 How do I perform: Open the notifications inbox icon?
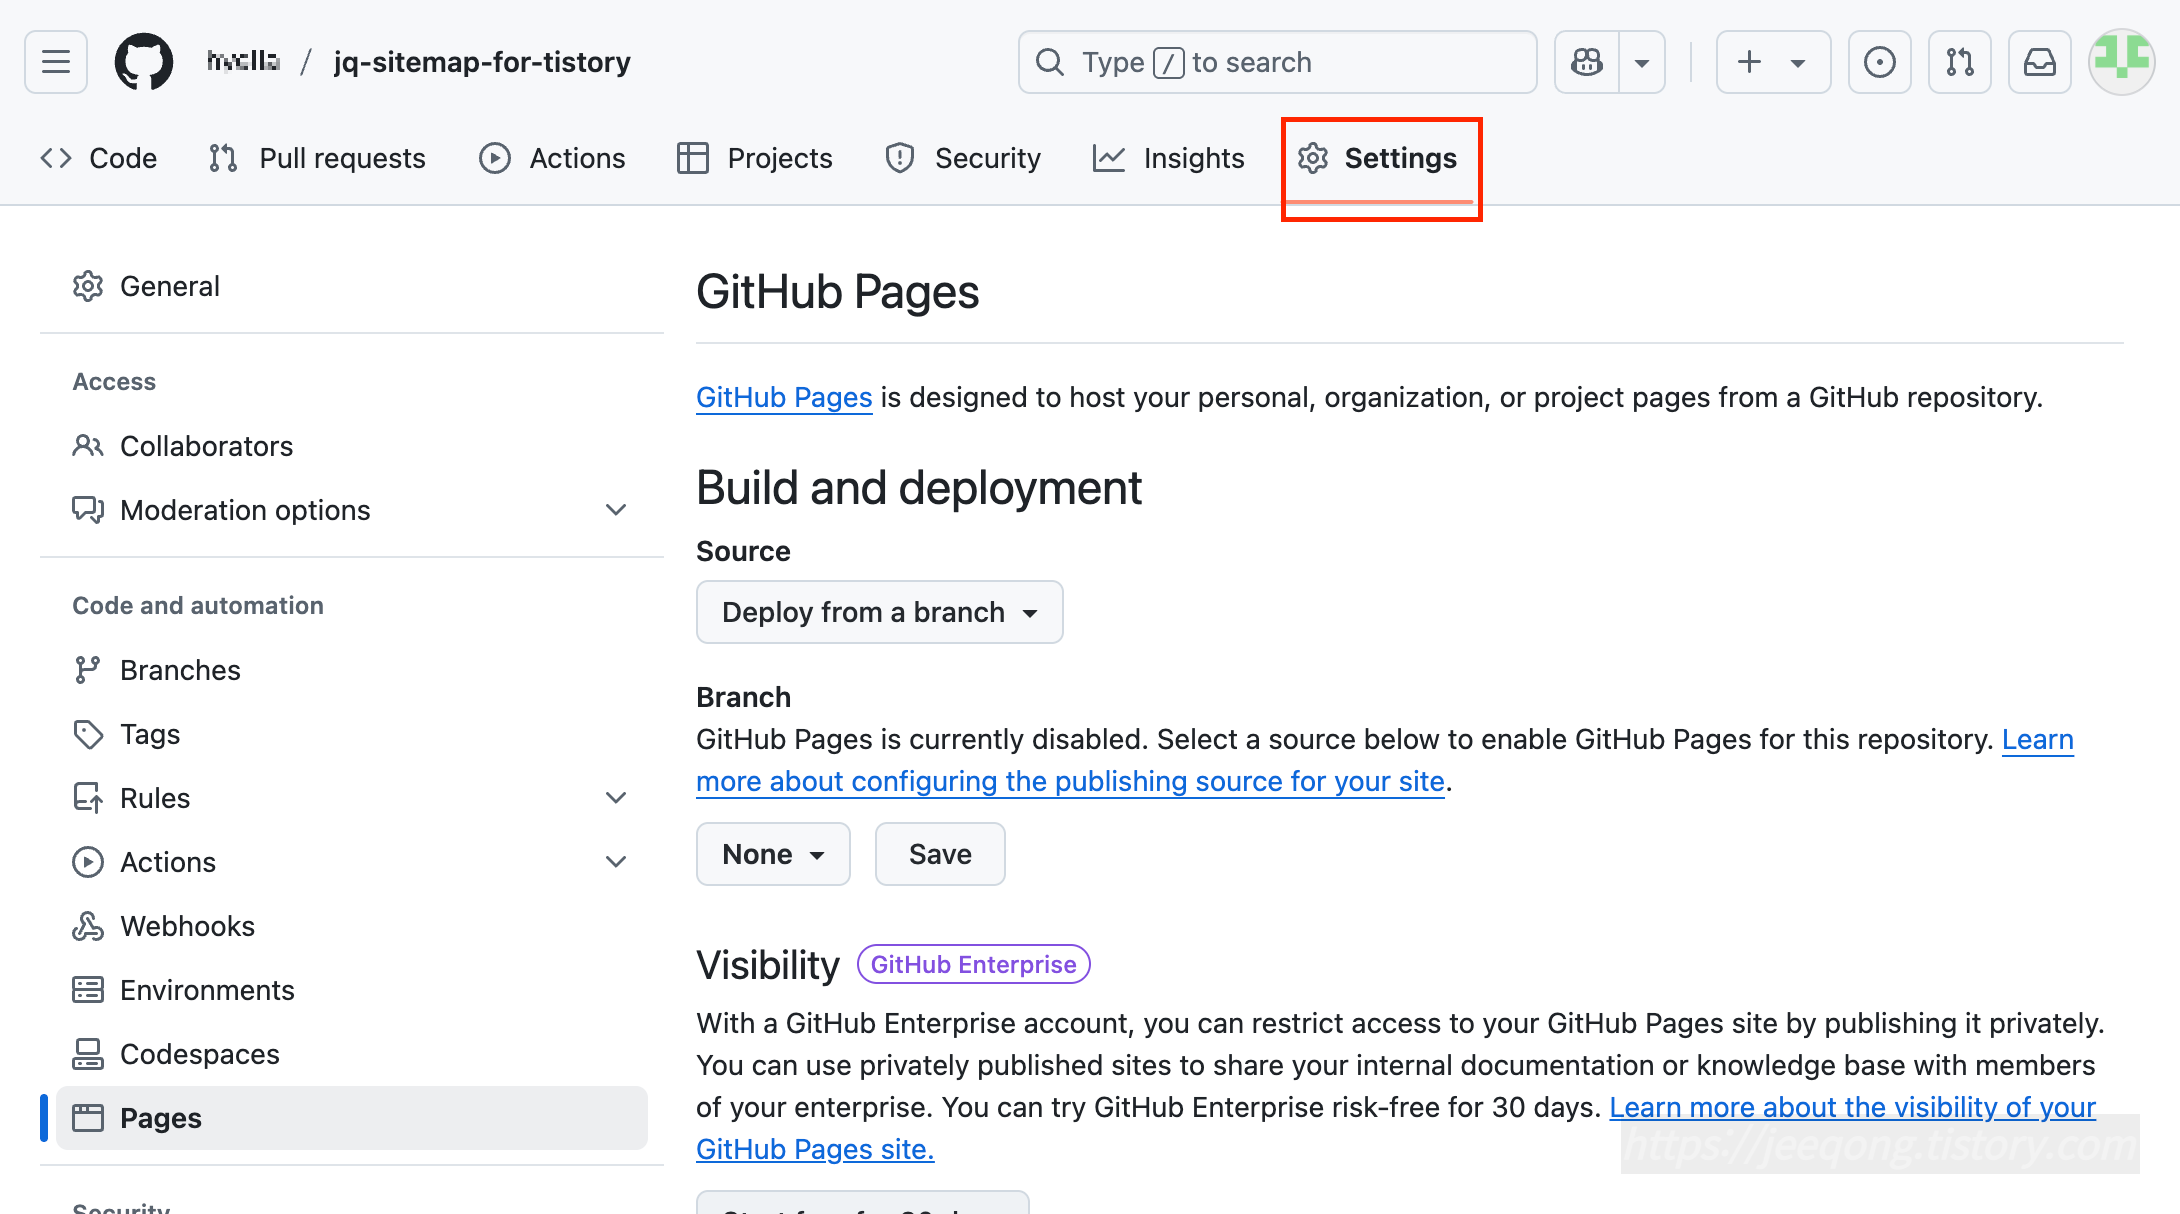[2039, 62]
